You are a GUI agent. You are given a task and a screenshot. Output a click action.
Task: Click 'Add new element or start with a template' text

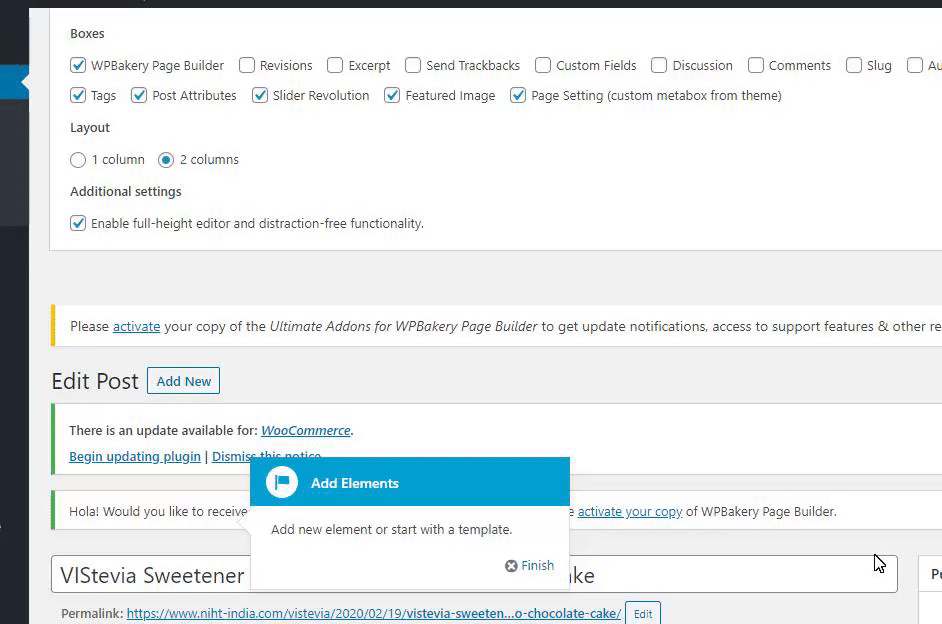pyautogui.click(x=391, y=529)
